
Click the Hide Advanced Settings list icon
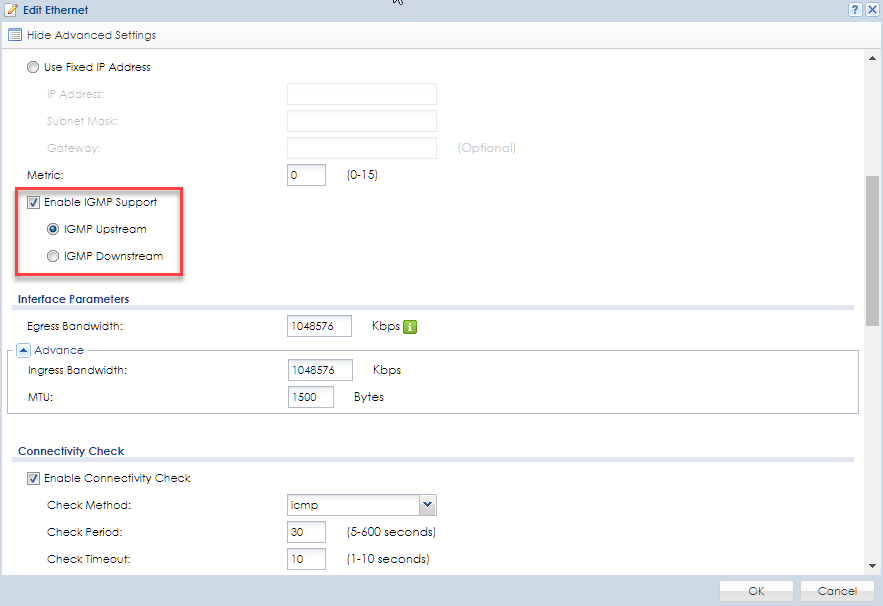pos(14,35)
